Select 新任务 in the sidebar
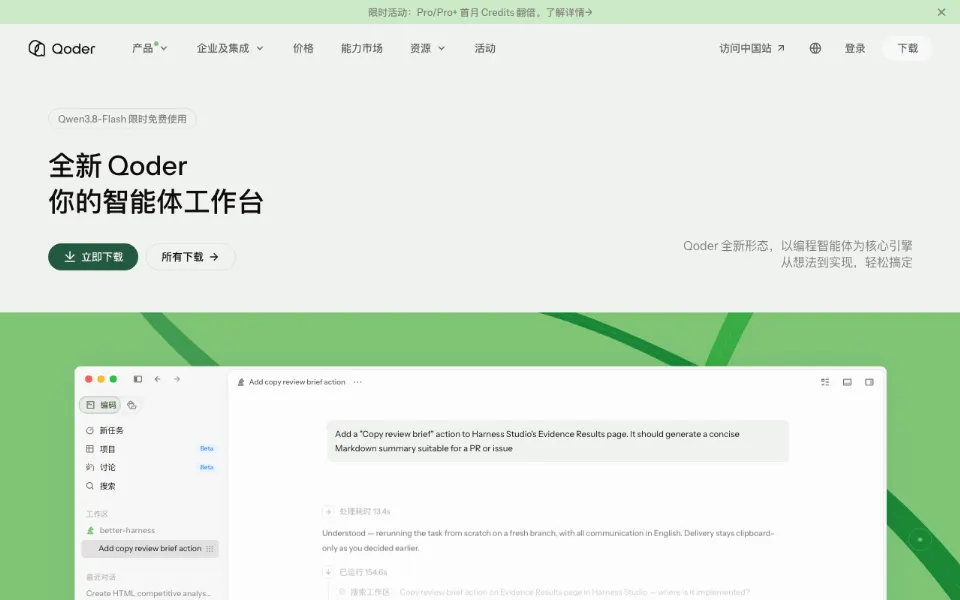 (x=105, y=430)
